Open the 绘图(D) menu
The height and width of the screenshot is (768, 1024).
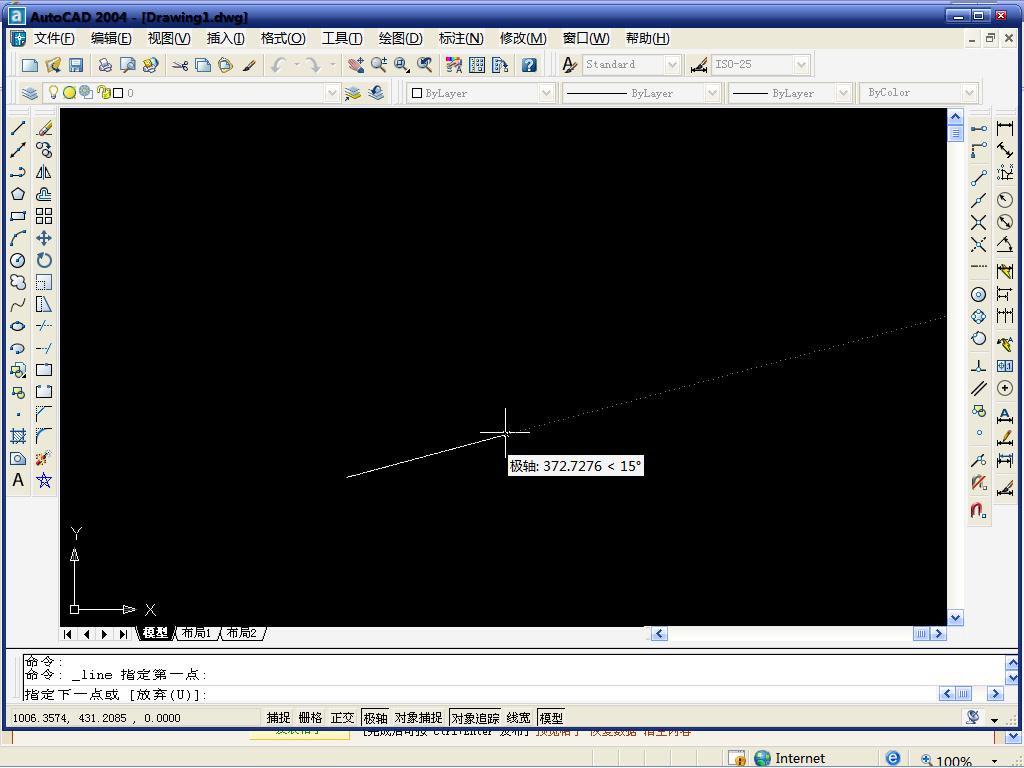pyautogui.click(x=401, y=39)
